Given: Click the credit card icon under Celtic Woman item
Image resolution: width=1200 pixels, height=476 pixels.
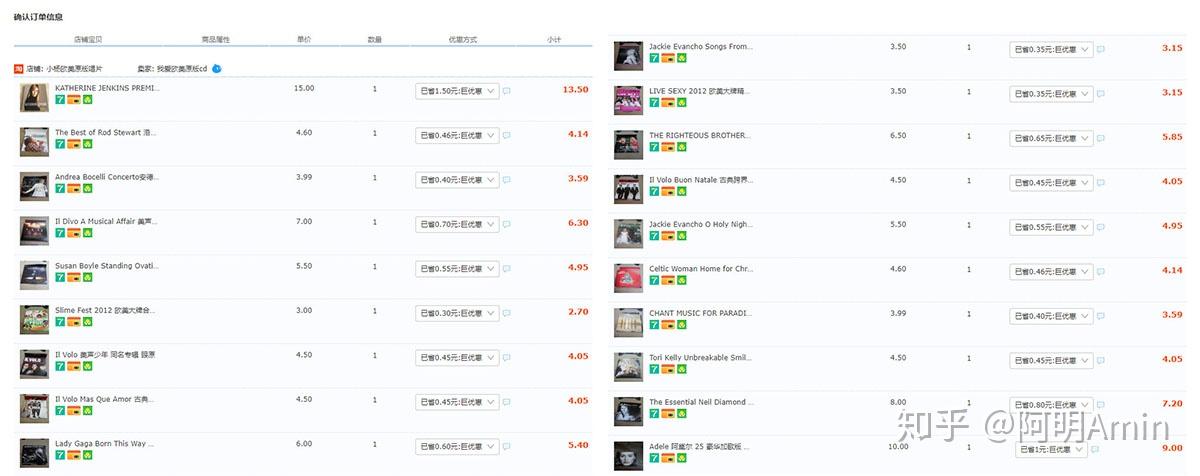Looking at the screenshot, I should (x=667, y=281).
